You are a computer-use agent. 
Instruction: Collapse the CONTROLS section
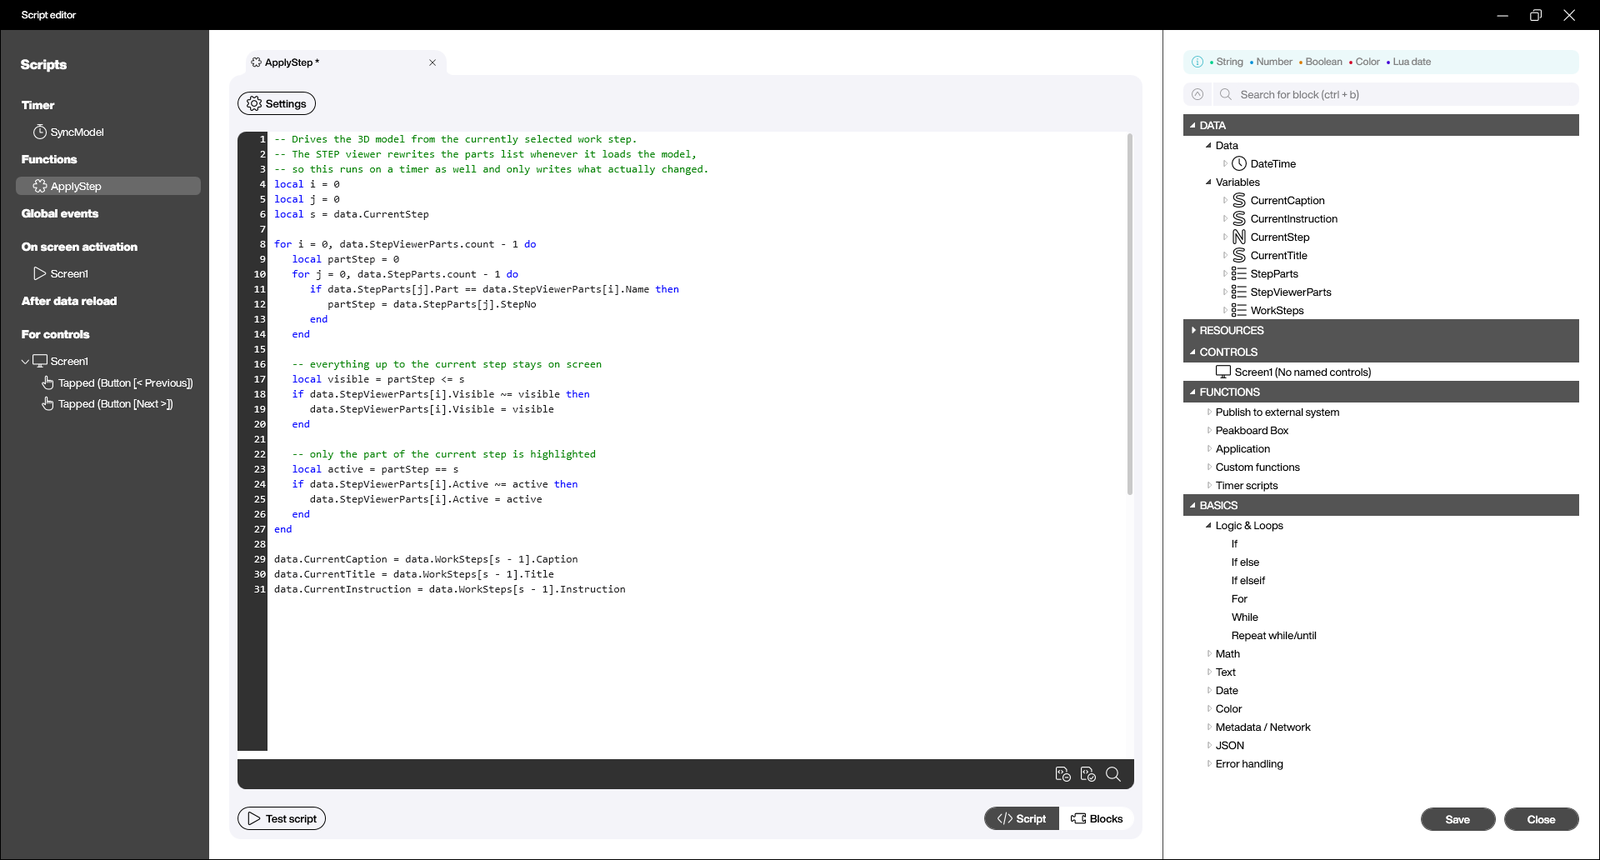tap(1192, 352)
